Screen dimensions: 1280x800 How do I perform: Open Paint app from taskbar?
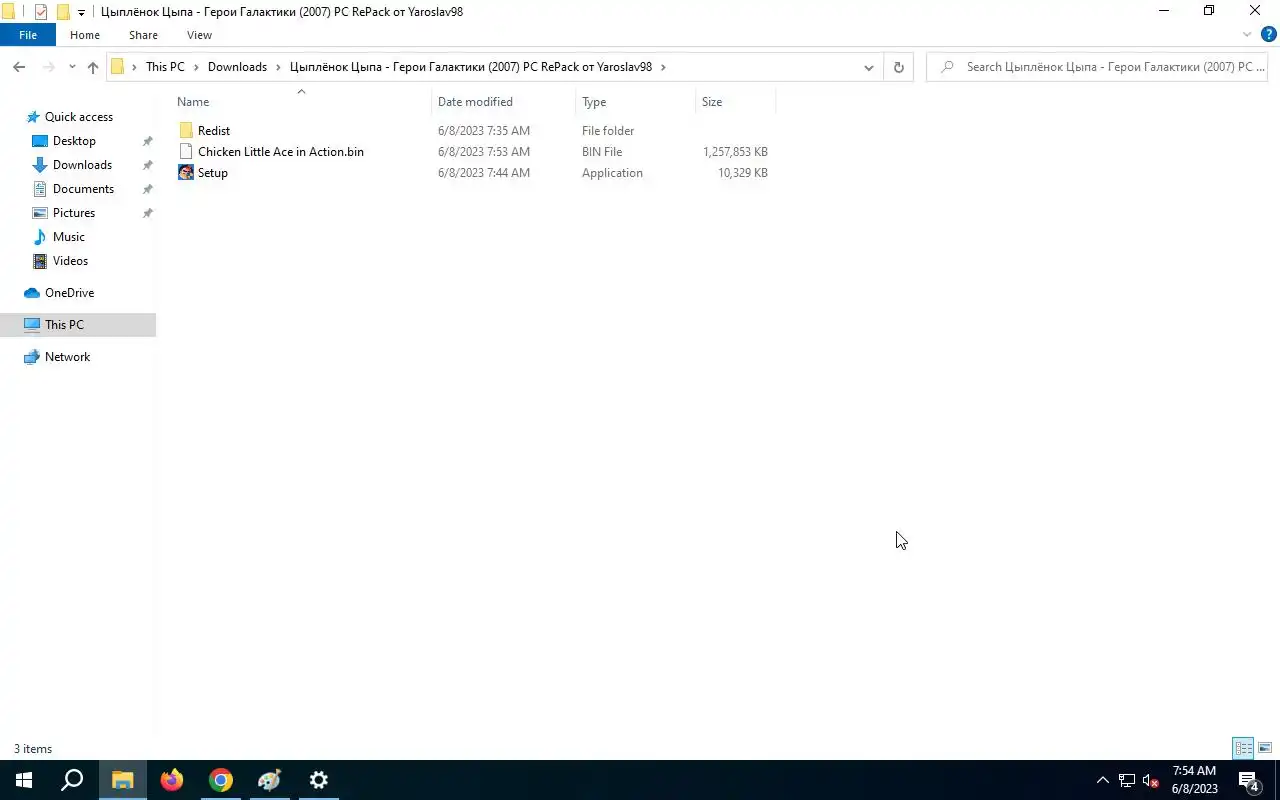[270, 780]
